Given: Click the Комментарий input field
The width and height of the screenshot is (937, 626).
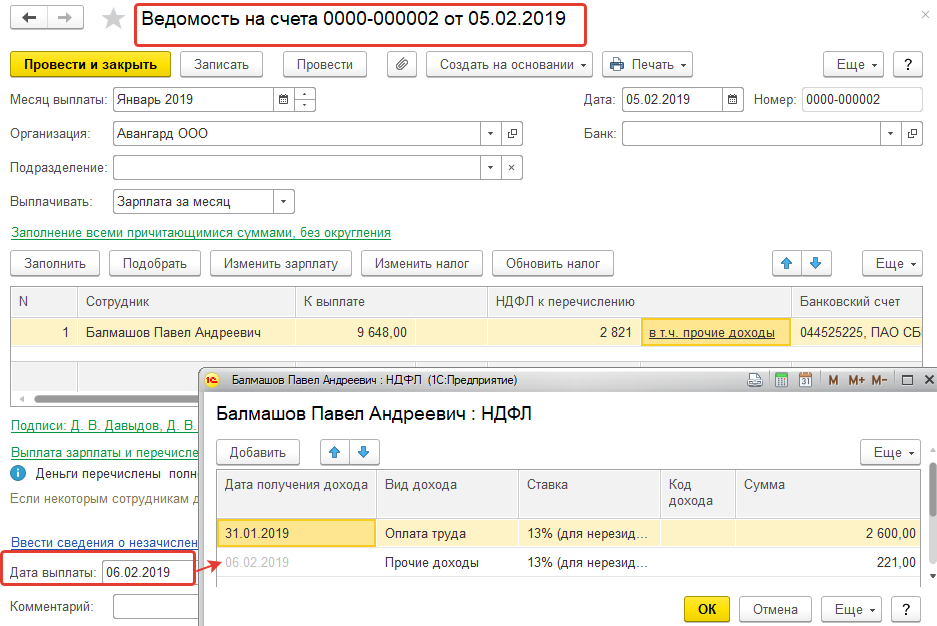Looking at the screenshot, I should [155, 606].
